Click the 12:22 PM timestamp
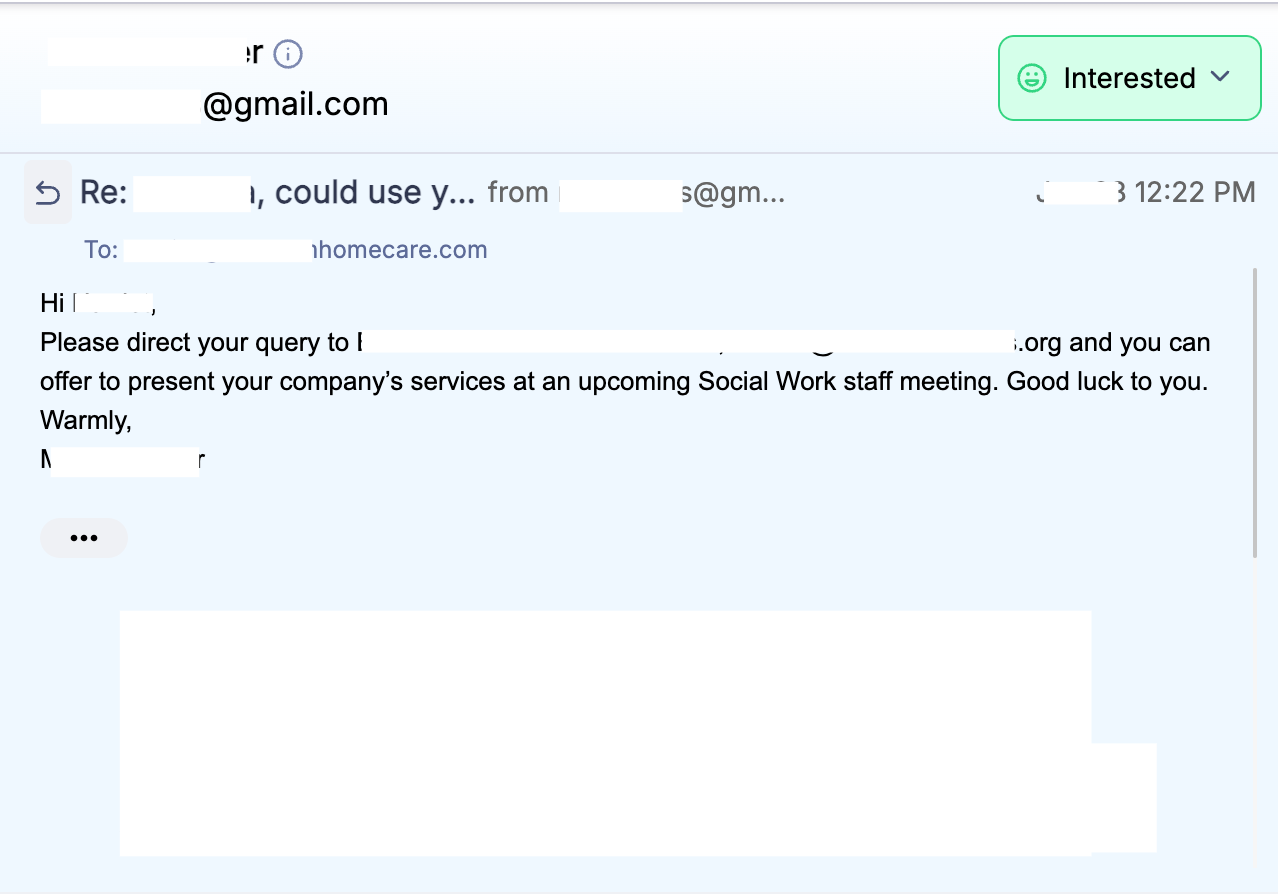 point(1194,192)
